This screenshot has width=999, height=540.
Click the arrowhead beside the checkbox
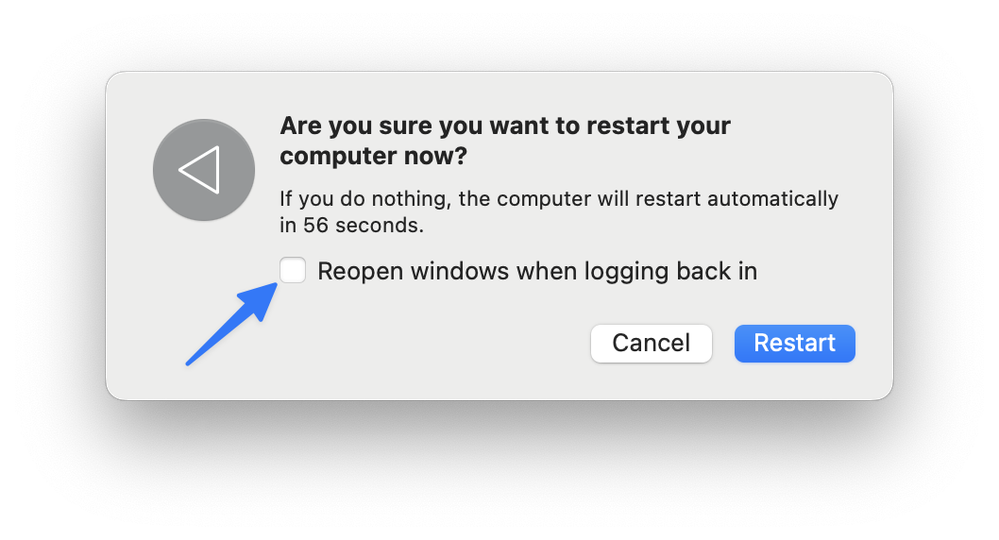260,301
